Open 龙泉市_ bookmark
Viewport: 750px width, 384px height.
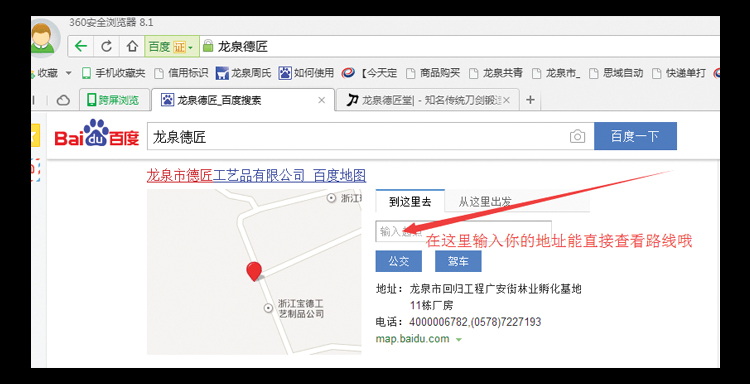[x=556, y=73]
